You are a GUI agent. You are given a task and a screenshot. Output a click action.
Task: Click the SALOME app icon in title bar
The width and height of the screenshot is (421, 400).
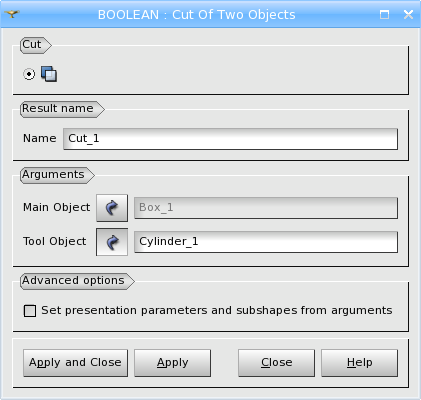point(12,14)
